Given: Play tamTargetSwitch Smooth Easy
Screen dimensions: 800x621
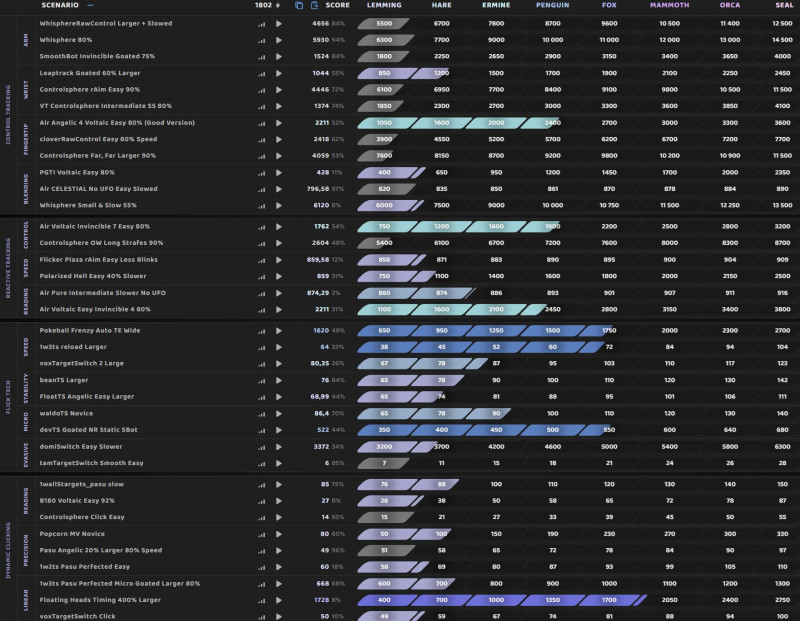Looking at the screenshot, I should coord(279,463).
